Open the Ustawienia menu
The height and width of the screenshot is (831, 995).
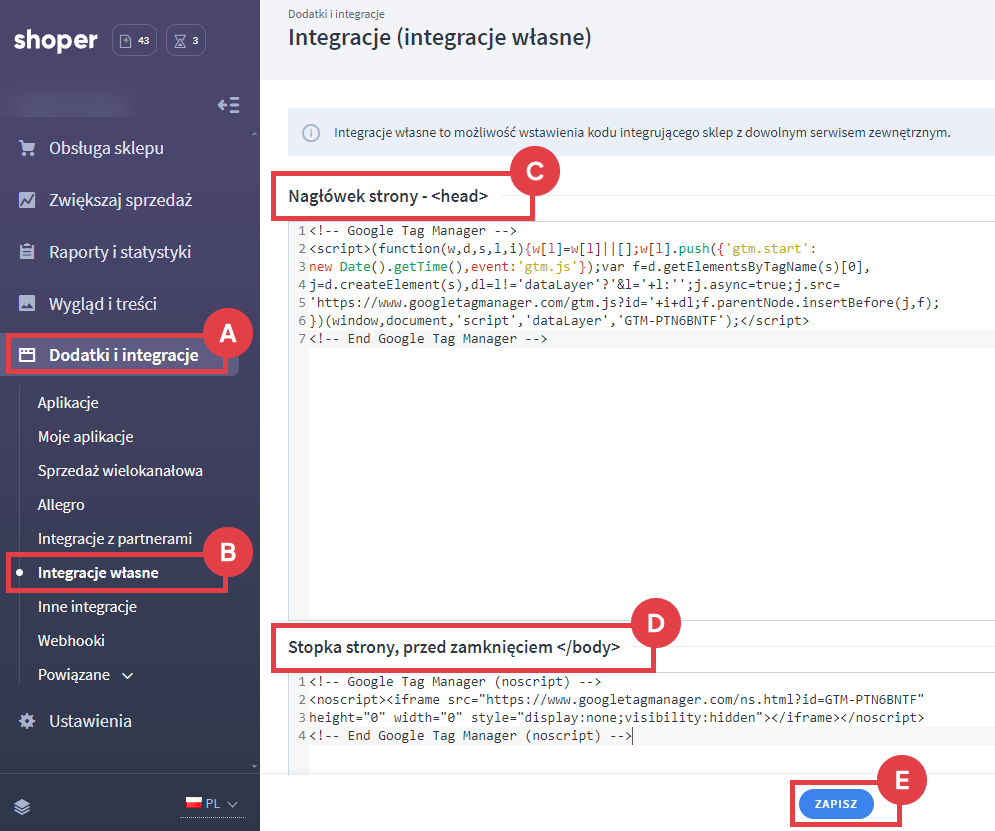90,721
